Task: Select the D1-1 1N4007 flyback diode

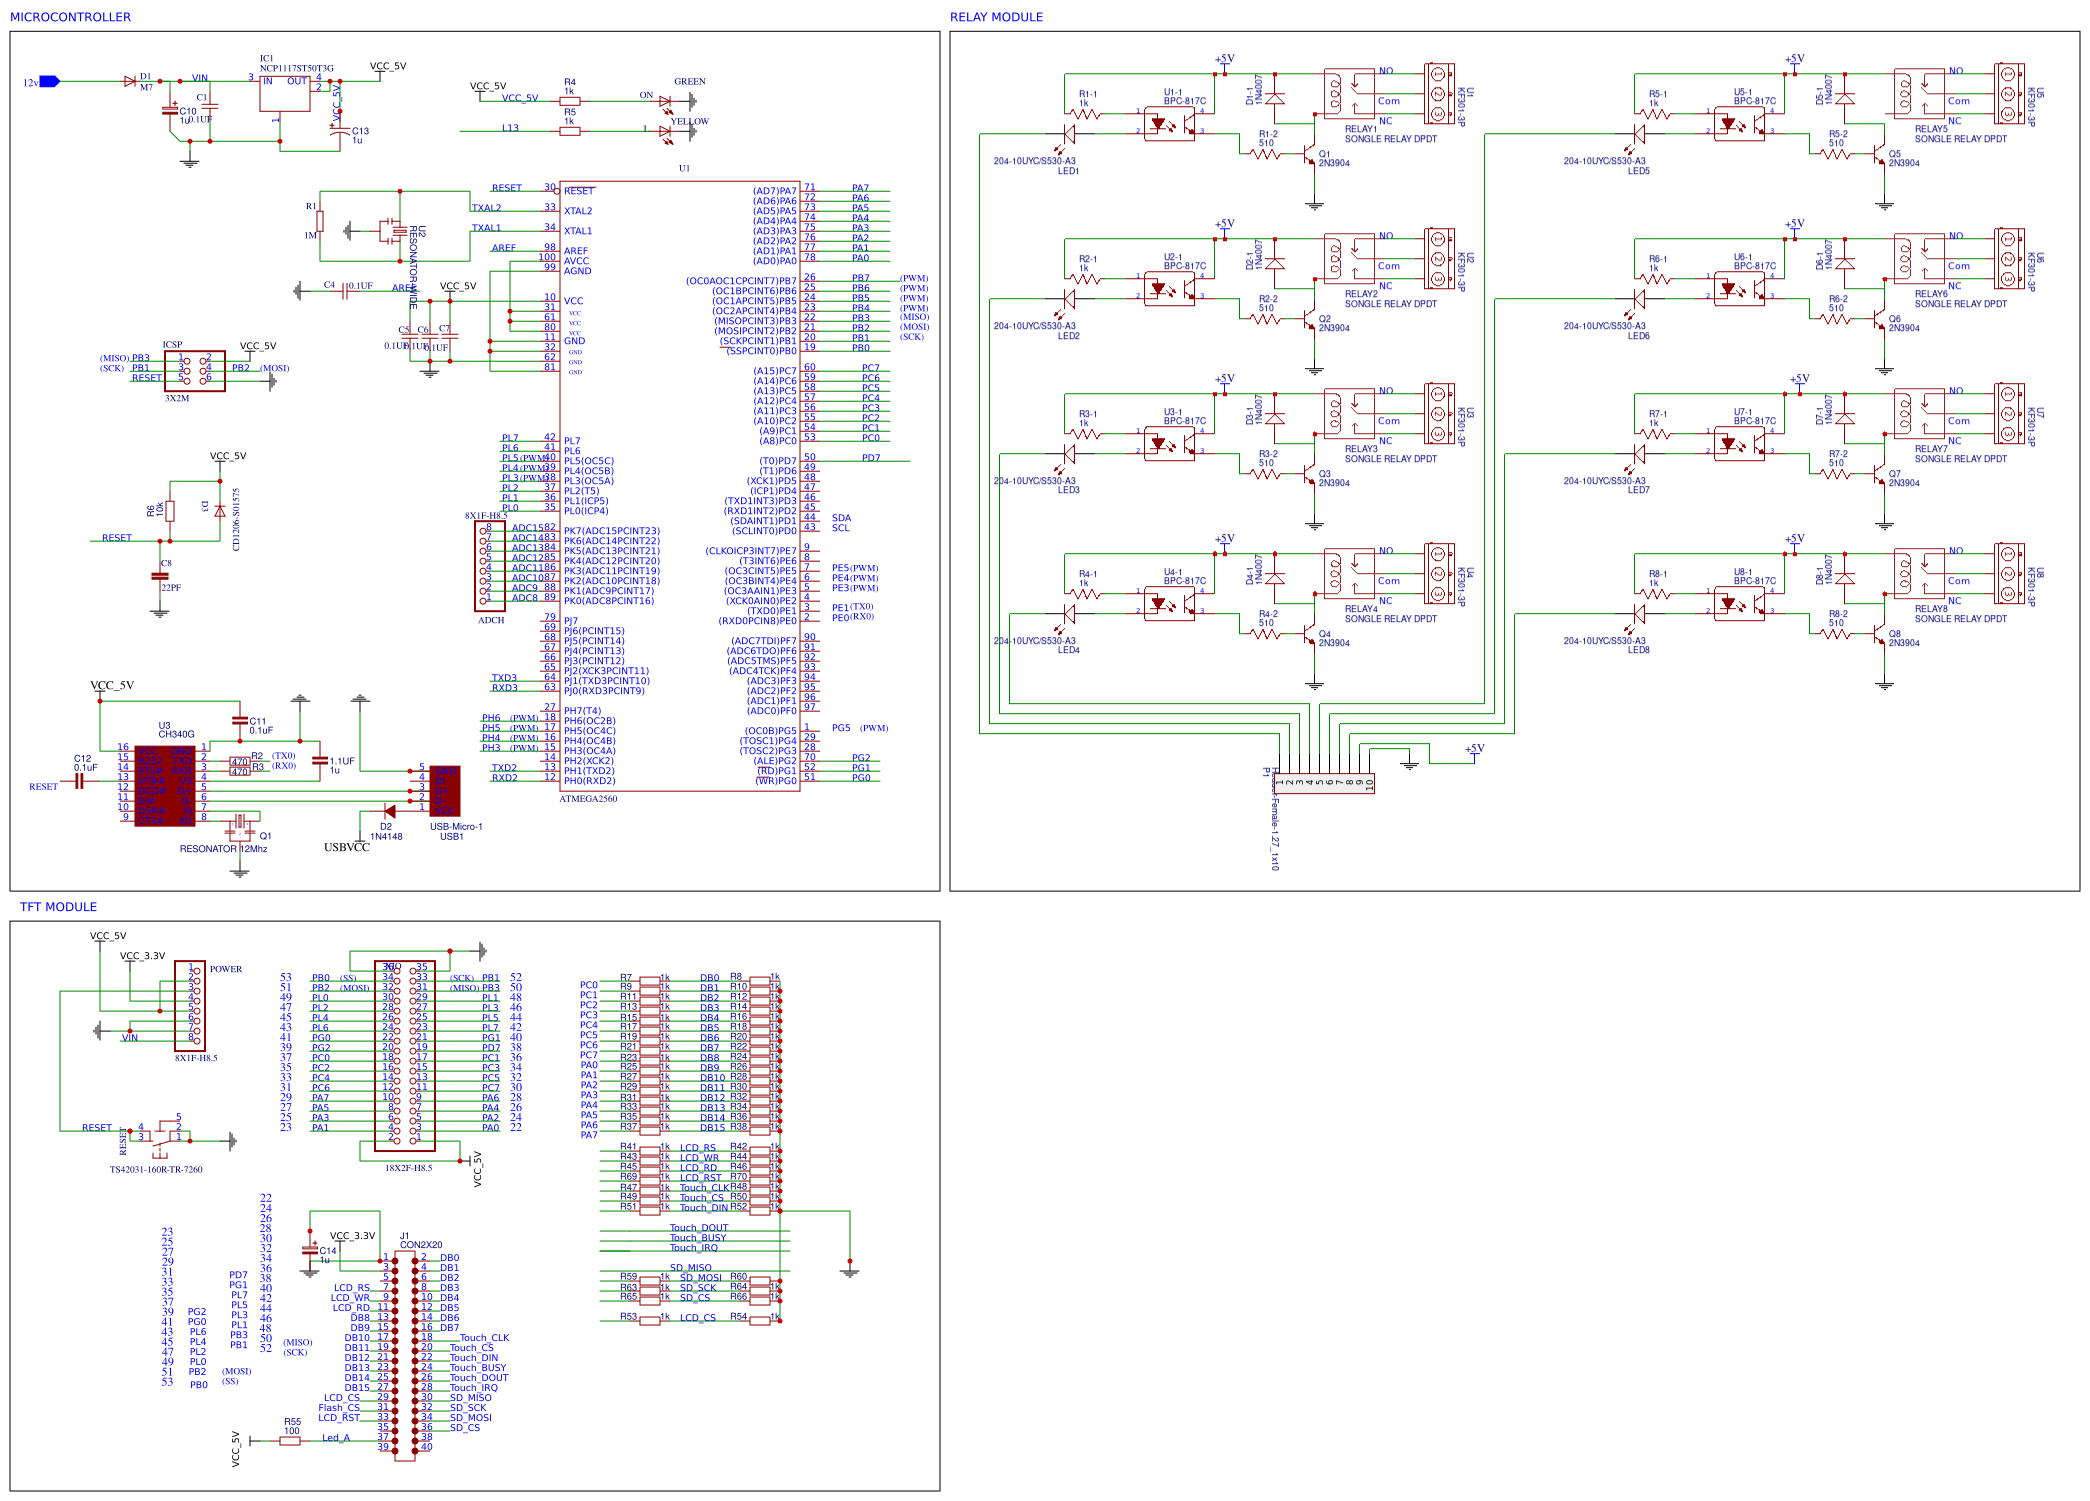Action: (1275, 98)
